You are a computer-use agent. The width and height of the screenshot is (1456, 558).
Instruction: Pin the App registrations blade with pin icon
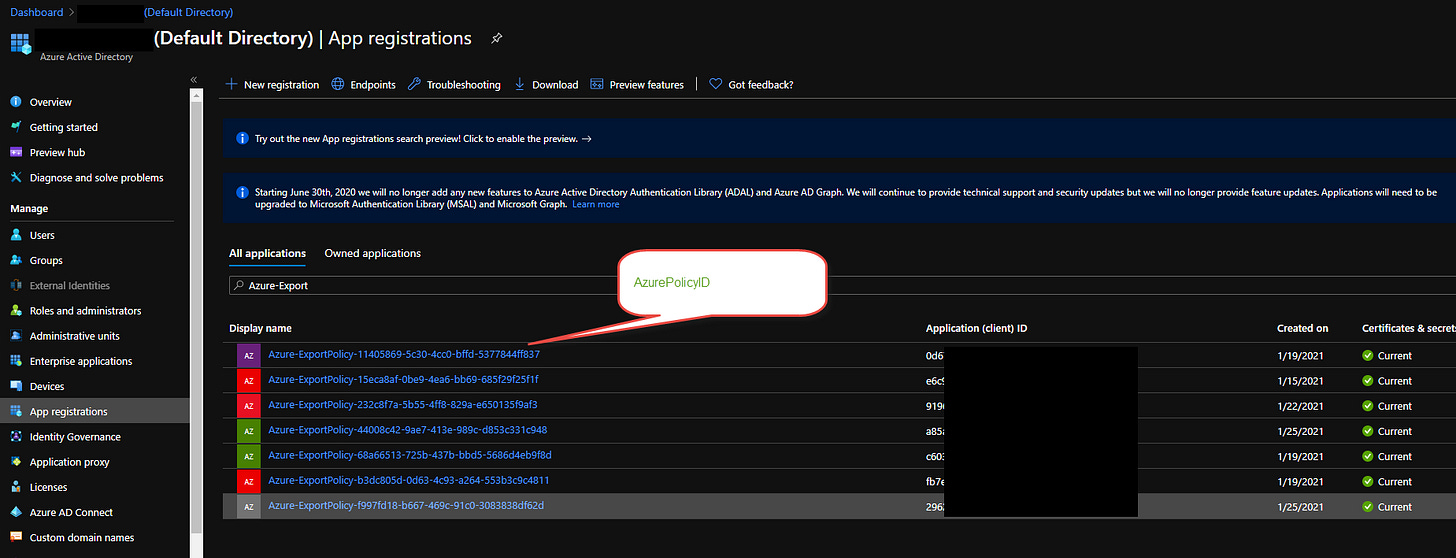(497, 38)
